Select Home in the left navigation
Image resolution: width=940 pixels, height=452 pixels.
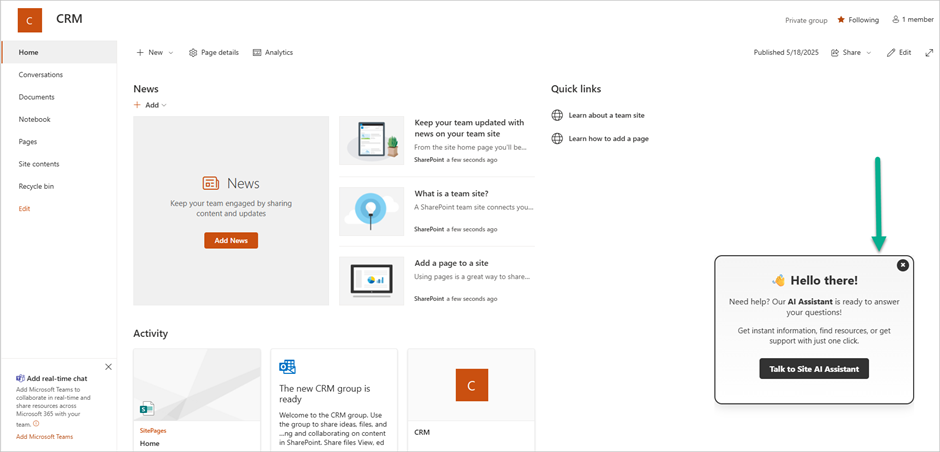tap(59, 52)
